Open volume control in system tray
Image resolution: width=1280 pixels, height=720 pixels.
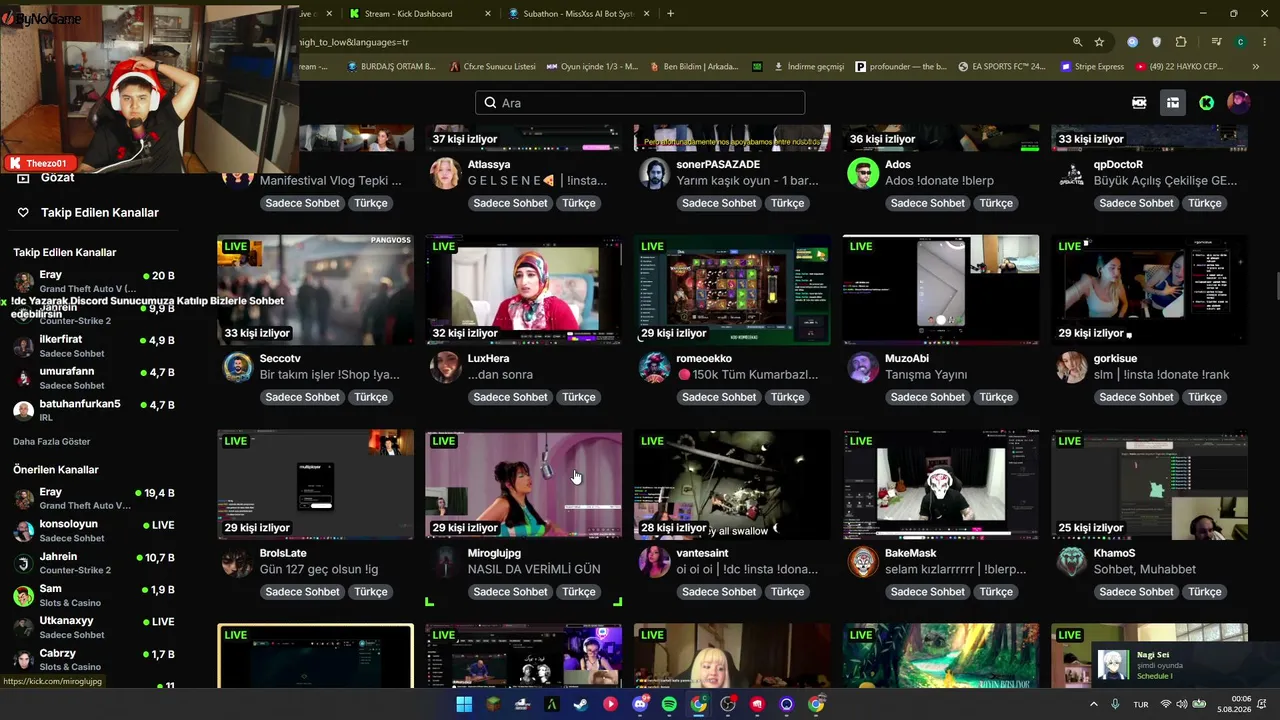point(1181,704)
